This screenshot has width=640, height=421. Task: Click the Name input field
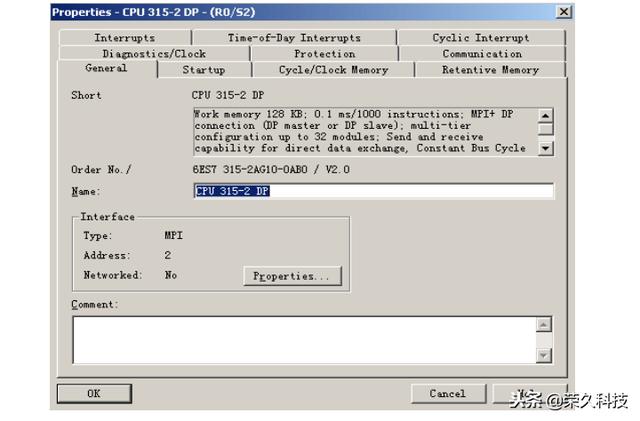coord(373,191)
